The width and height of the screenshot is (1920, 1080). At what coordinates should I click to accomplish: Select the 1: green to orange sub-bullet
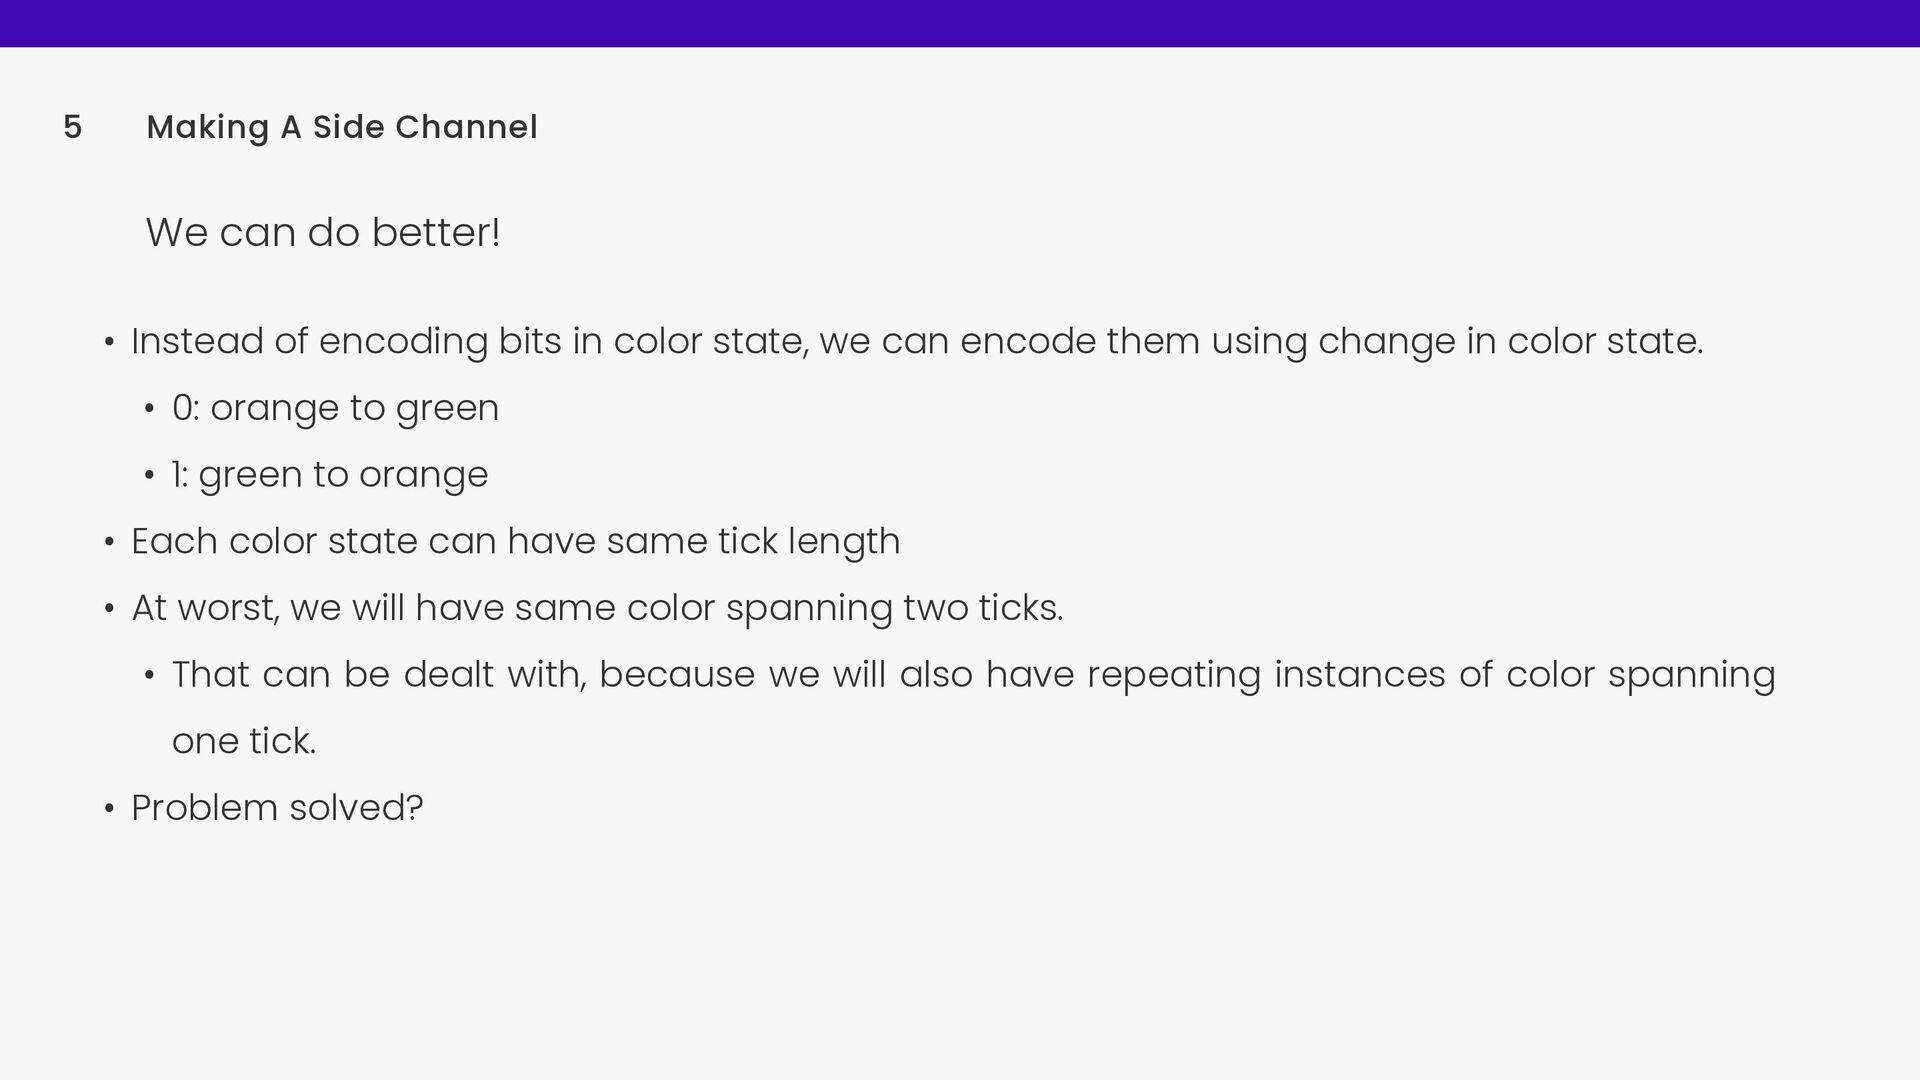click(x=330, y=475)
